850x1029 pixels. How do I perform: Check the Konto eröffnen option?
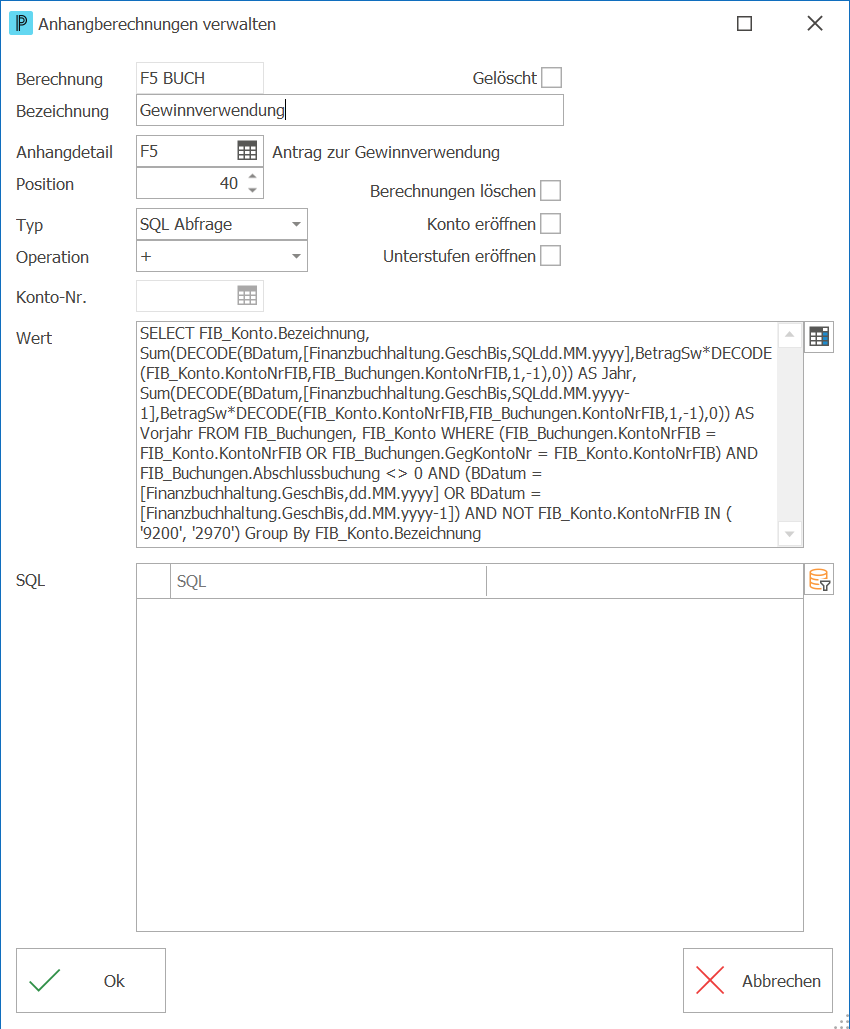pyautogui.click(x=551, y=224)
